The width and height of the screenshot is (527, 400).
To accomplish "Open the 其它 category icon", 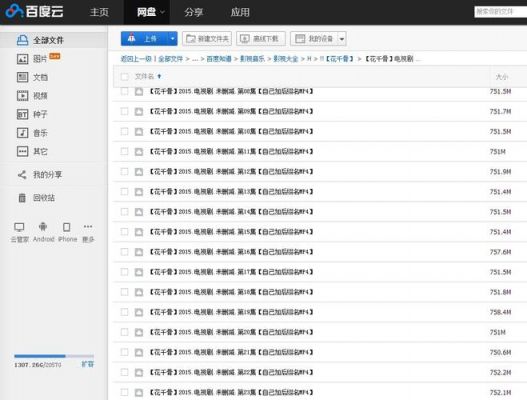I will point(23,151).
